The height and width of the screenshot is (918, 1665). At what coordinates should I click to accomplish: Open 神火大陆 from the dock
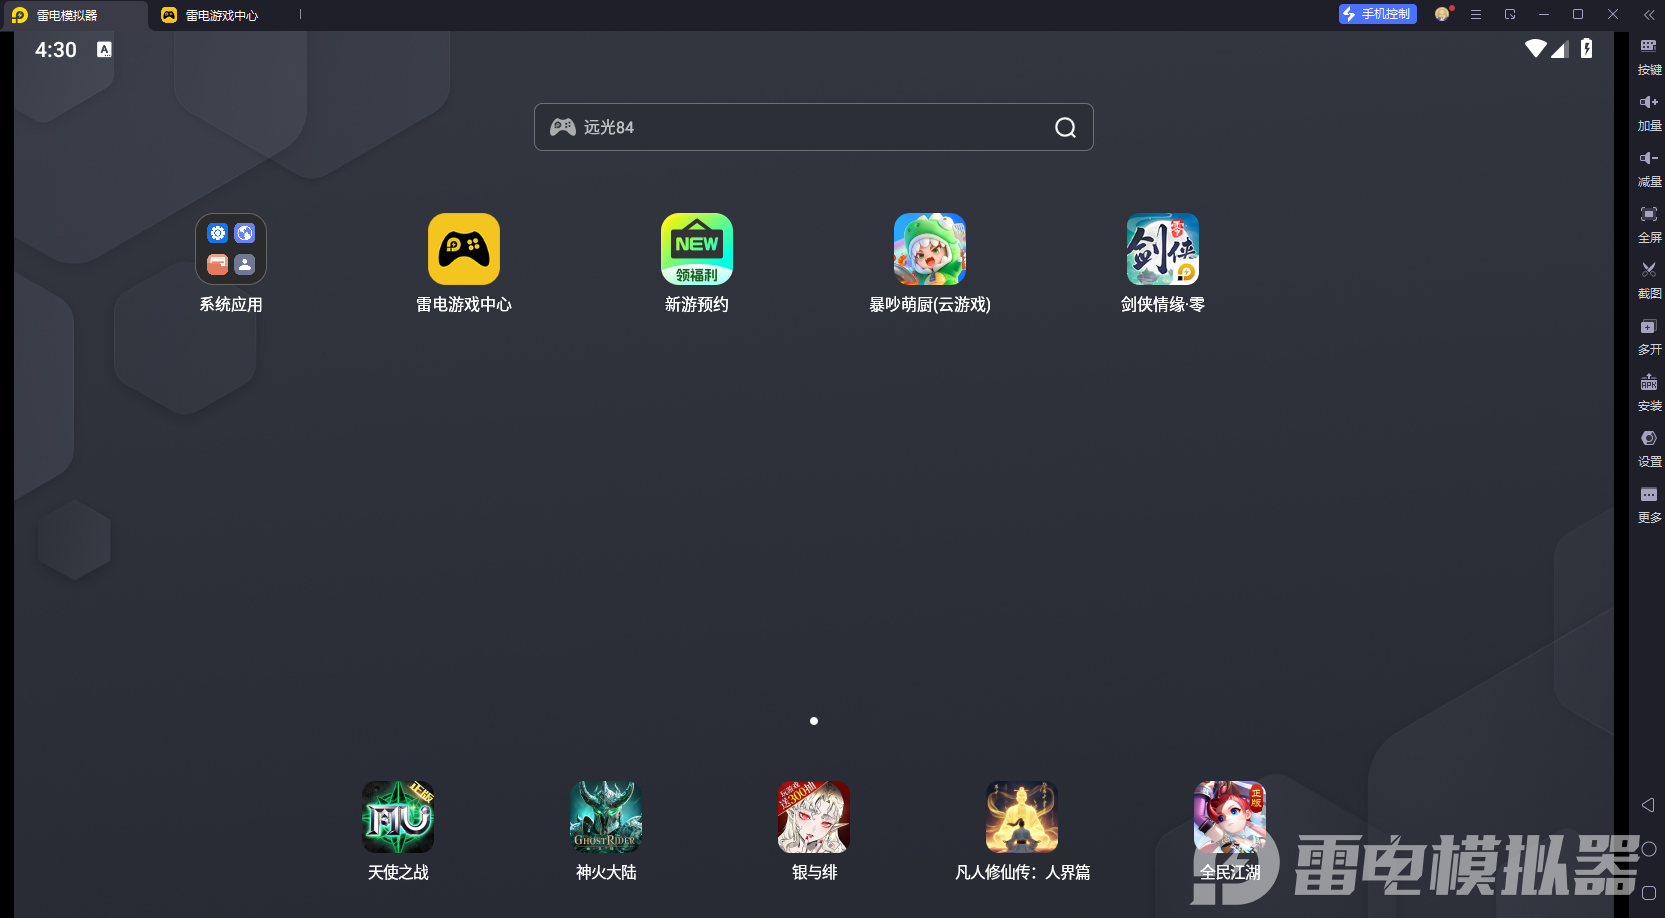606,817
